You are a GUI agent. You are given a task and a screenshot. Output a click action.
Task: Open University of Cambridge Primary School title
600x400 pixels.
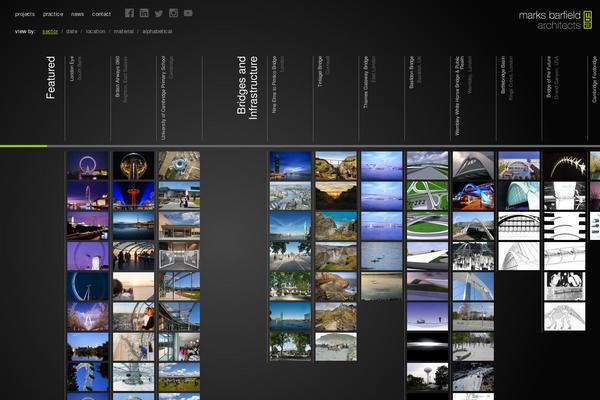click(163, 98)
